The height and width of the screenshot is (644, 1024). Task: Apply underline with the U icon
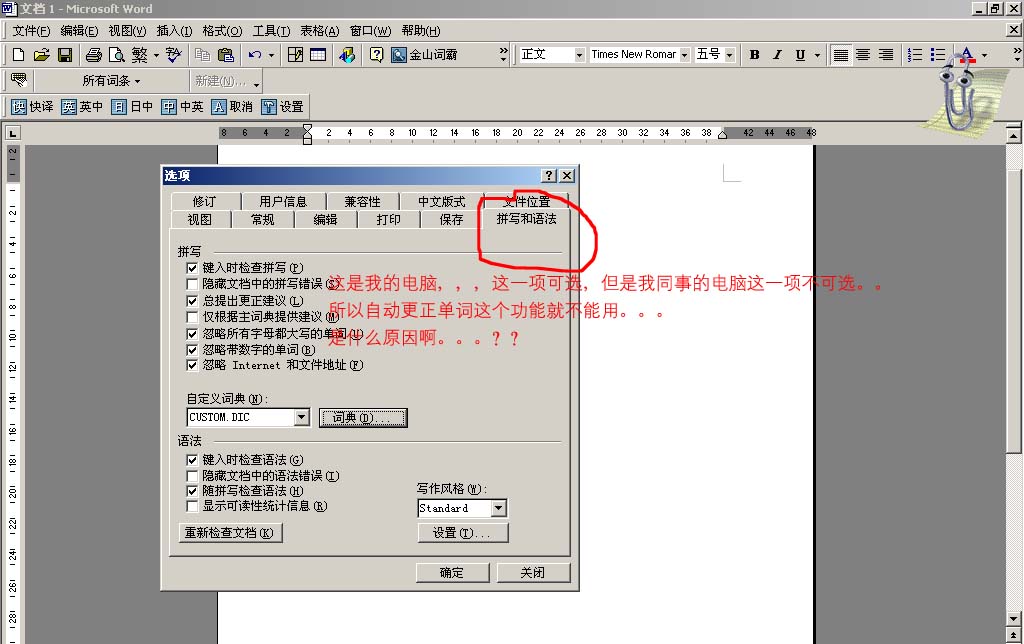pos(800,55)
